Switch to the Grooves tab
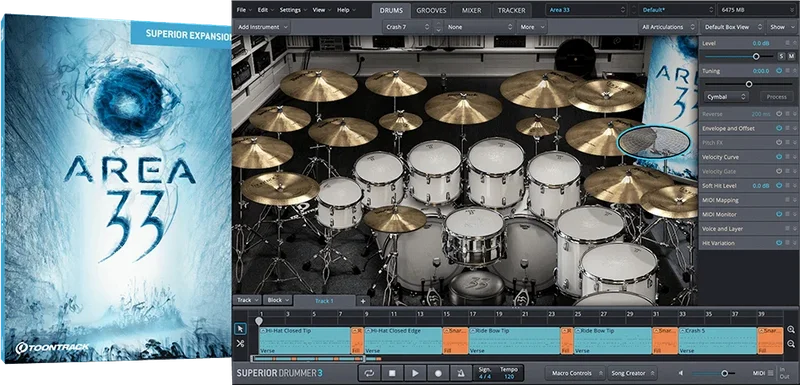 431,10
